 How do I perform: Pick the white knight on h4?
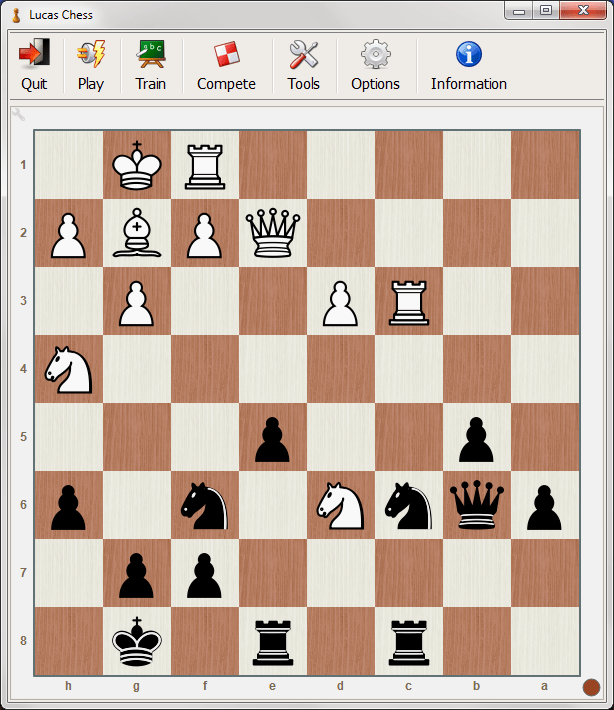[x=68, y=369]
